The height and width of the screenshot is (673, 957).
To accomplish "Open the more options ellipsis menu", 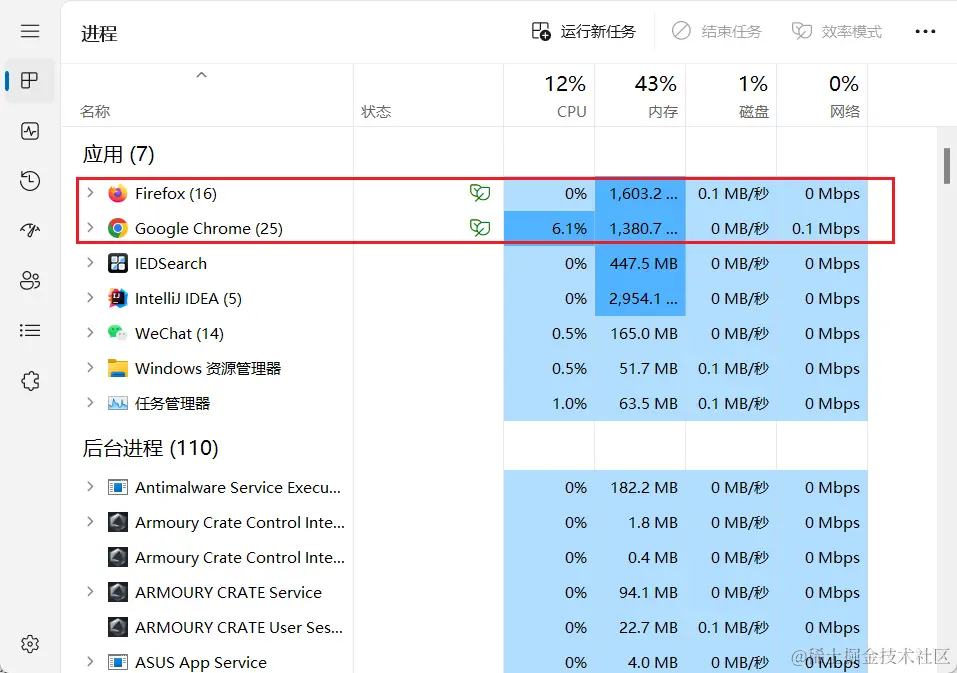I will click(x=925, y=31).
